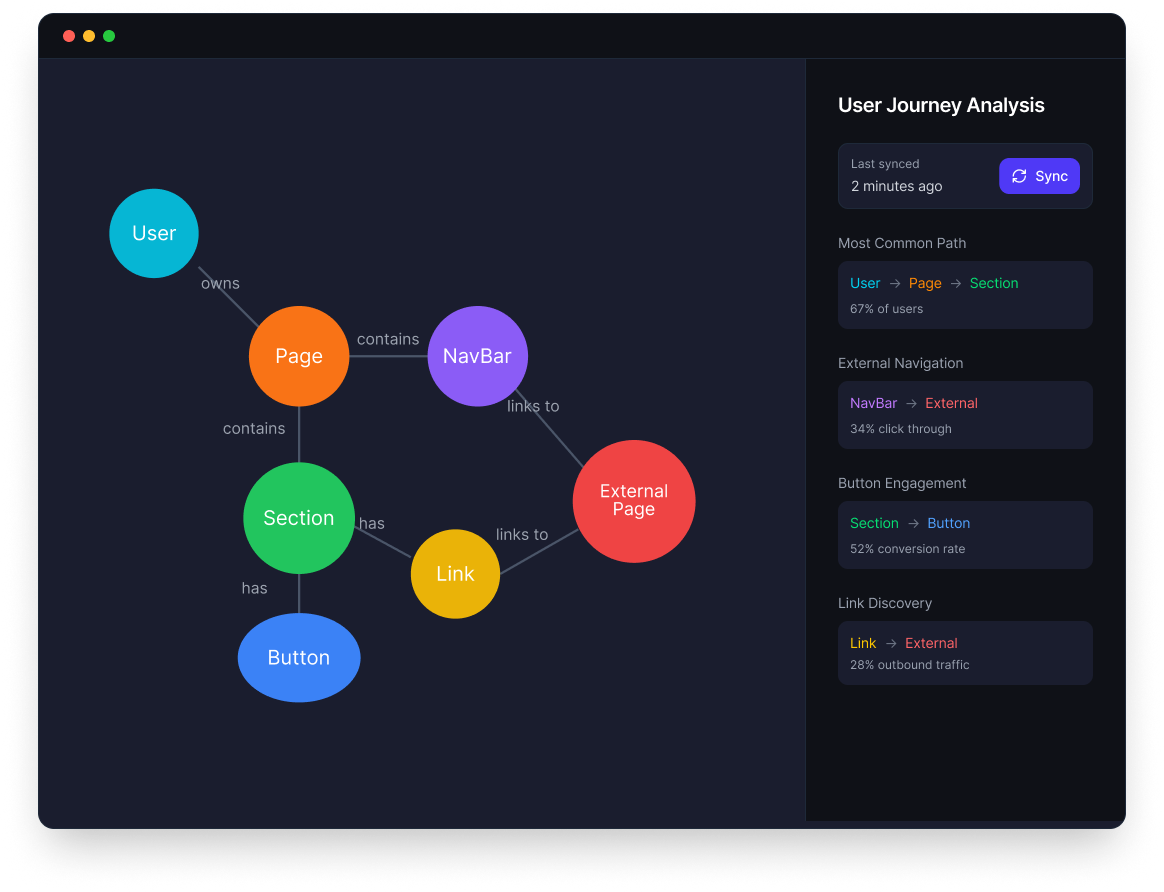
Task: Click 'has' label between Section and Link
Action: [x=372, y=523]
